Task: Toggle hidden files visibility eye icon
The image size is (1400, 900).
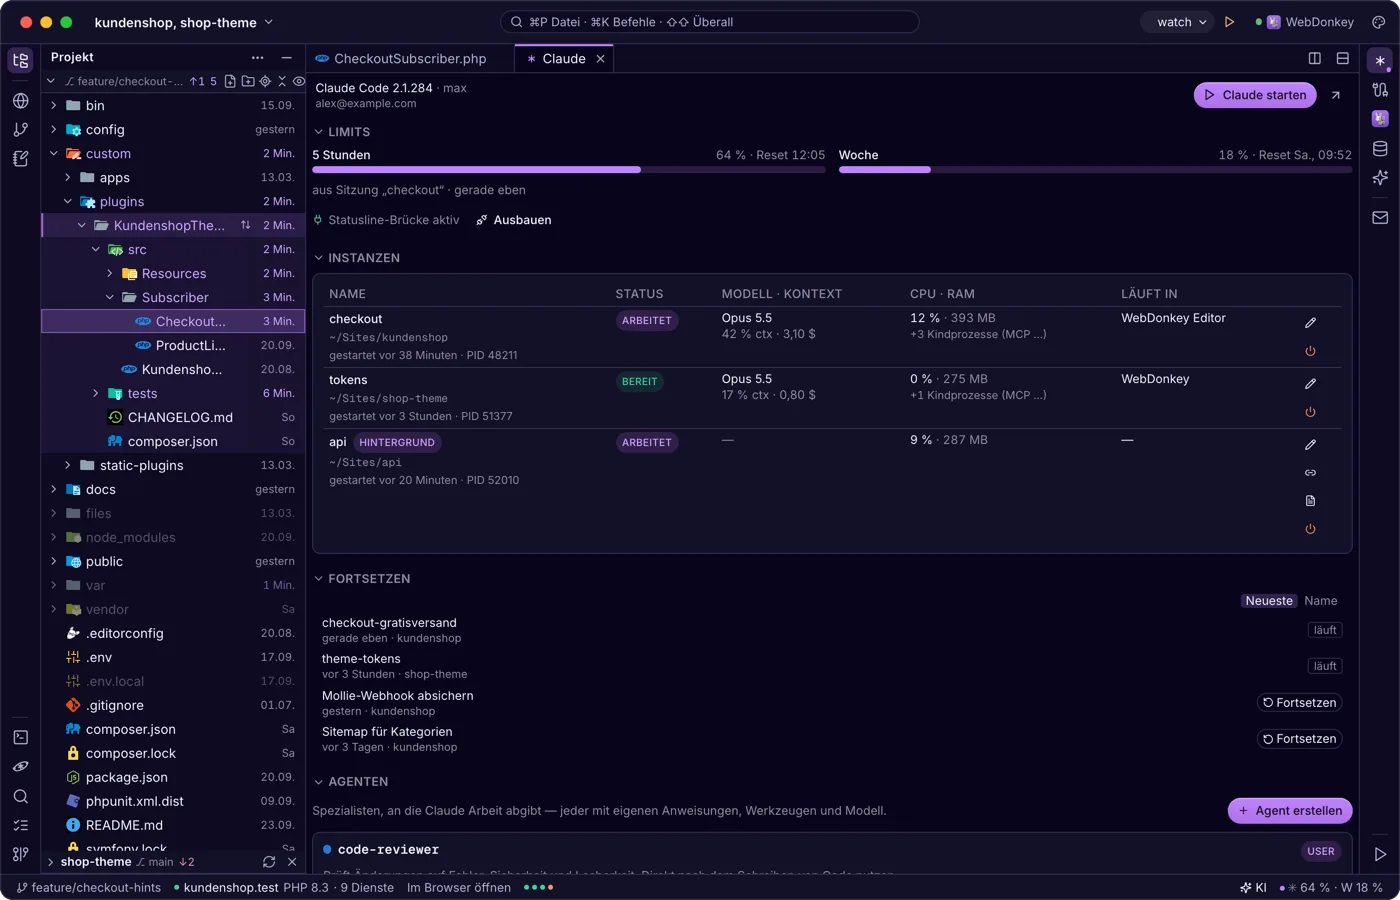Action: [x=298, y=81]
